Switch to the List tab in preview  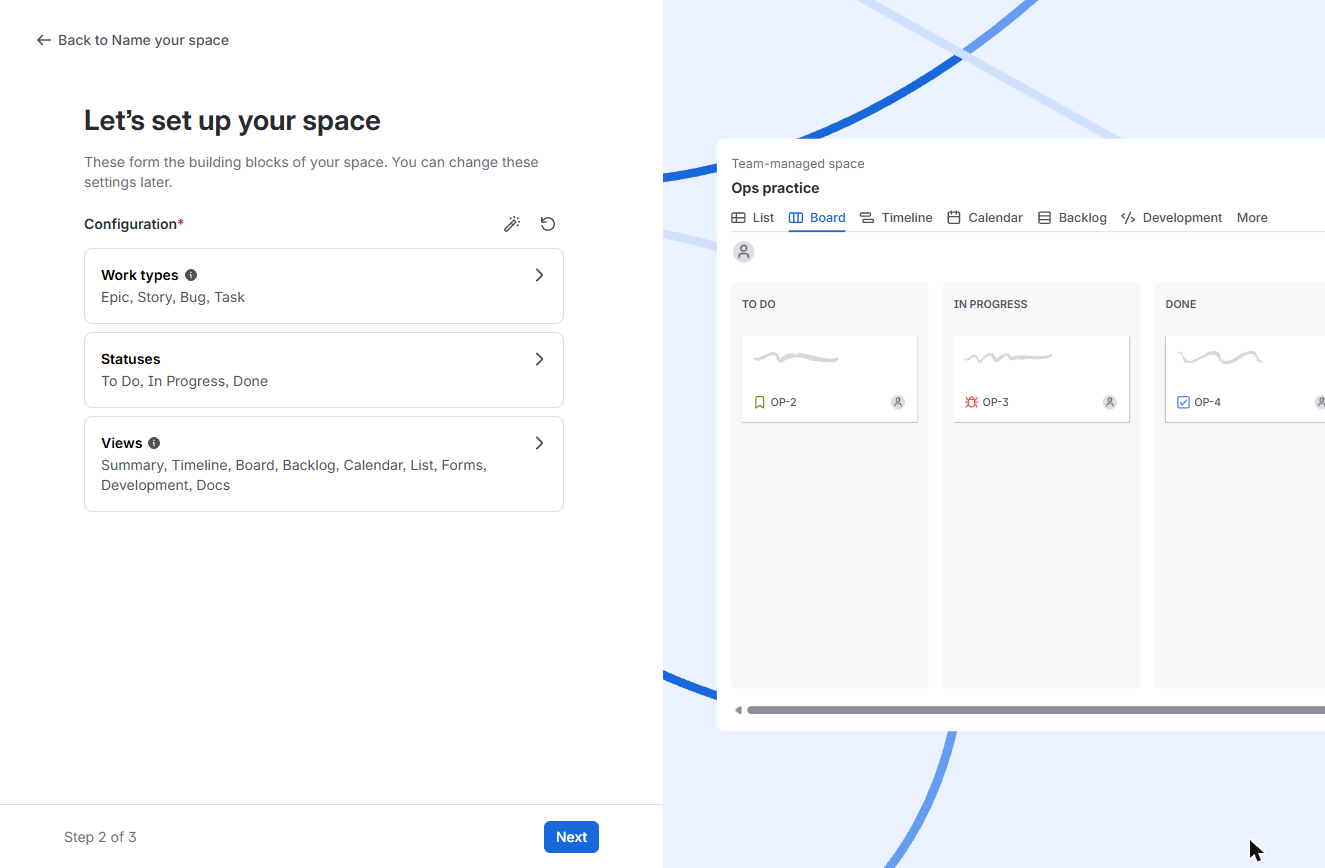coord(753,218)
